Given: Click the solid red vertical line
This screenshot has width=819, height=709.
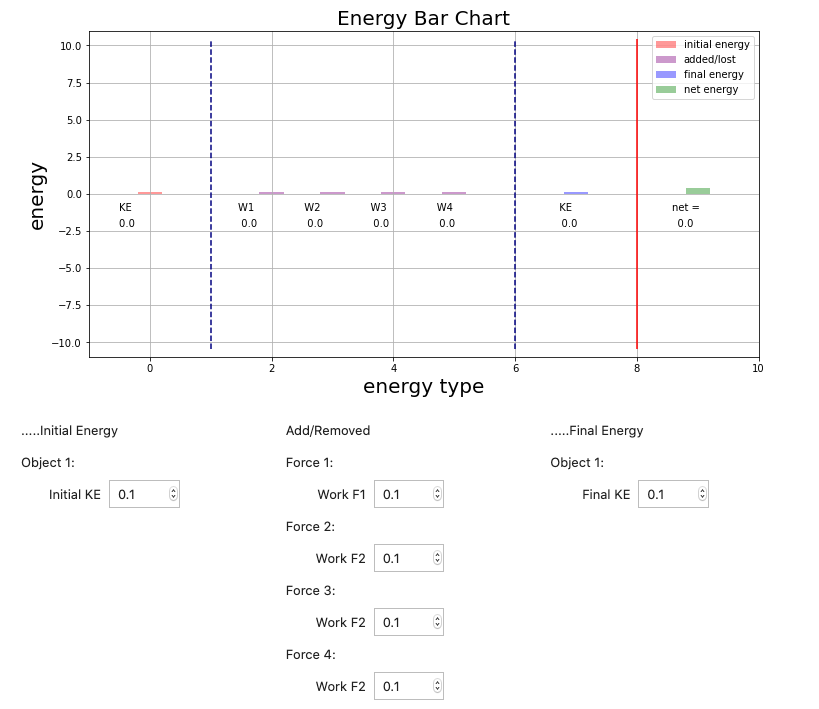Looking at the screenshot, I should (x=637, y=270).
